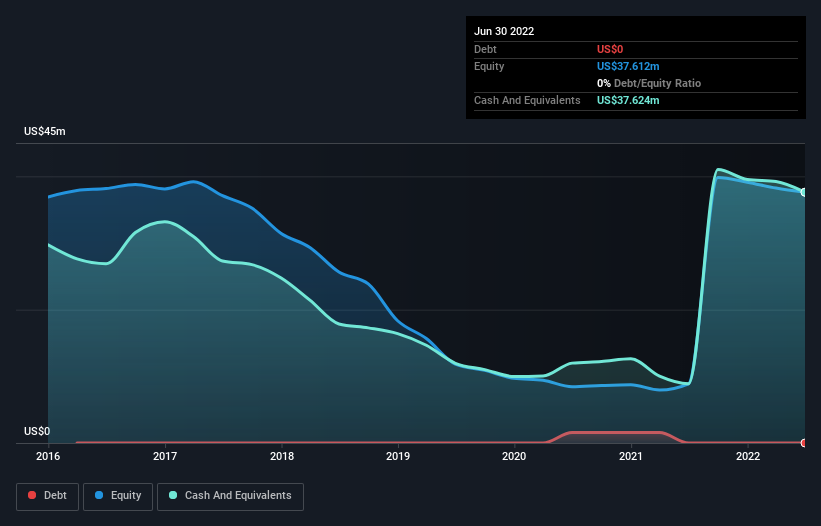The width and height of the screenshot is (821, 526).
Task: Select the 2022 x-axis label
Action: pyautogui.click(x=748, y=456)
